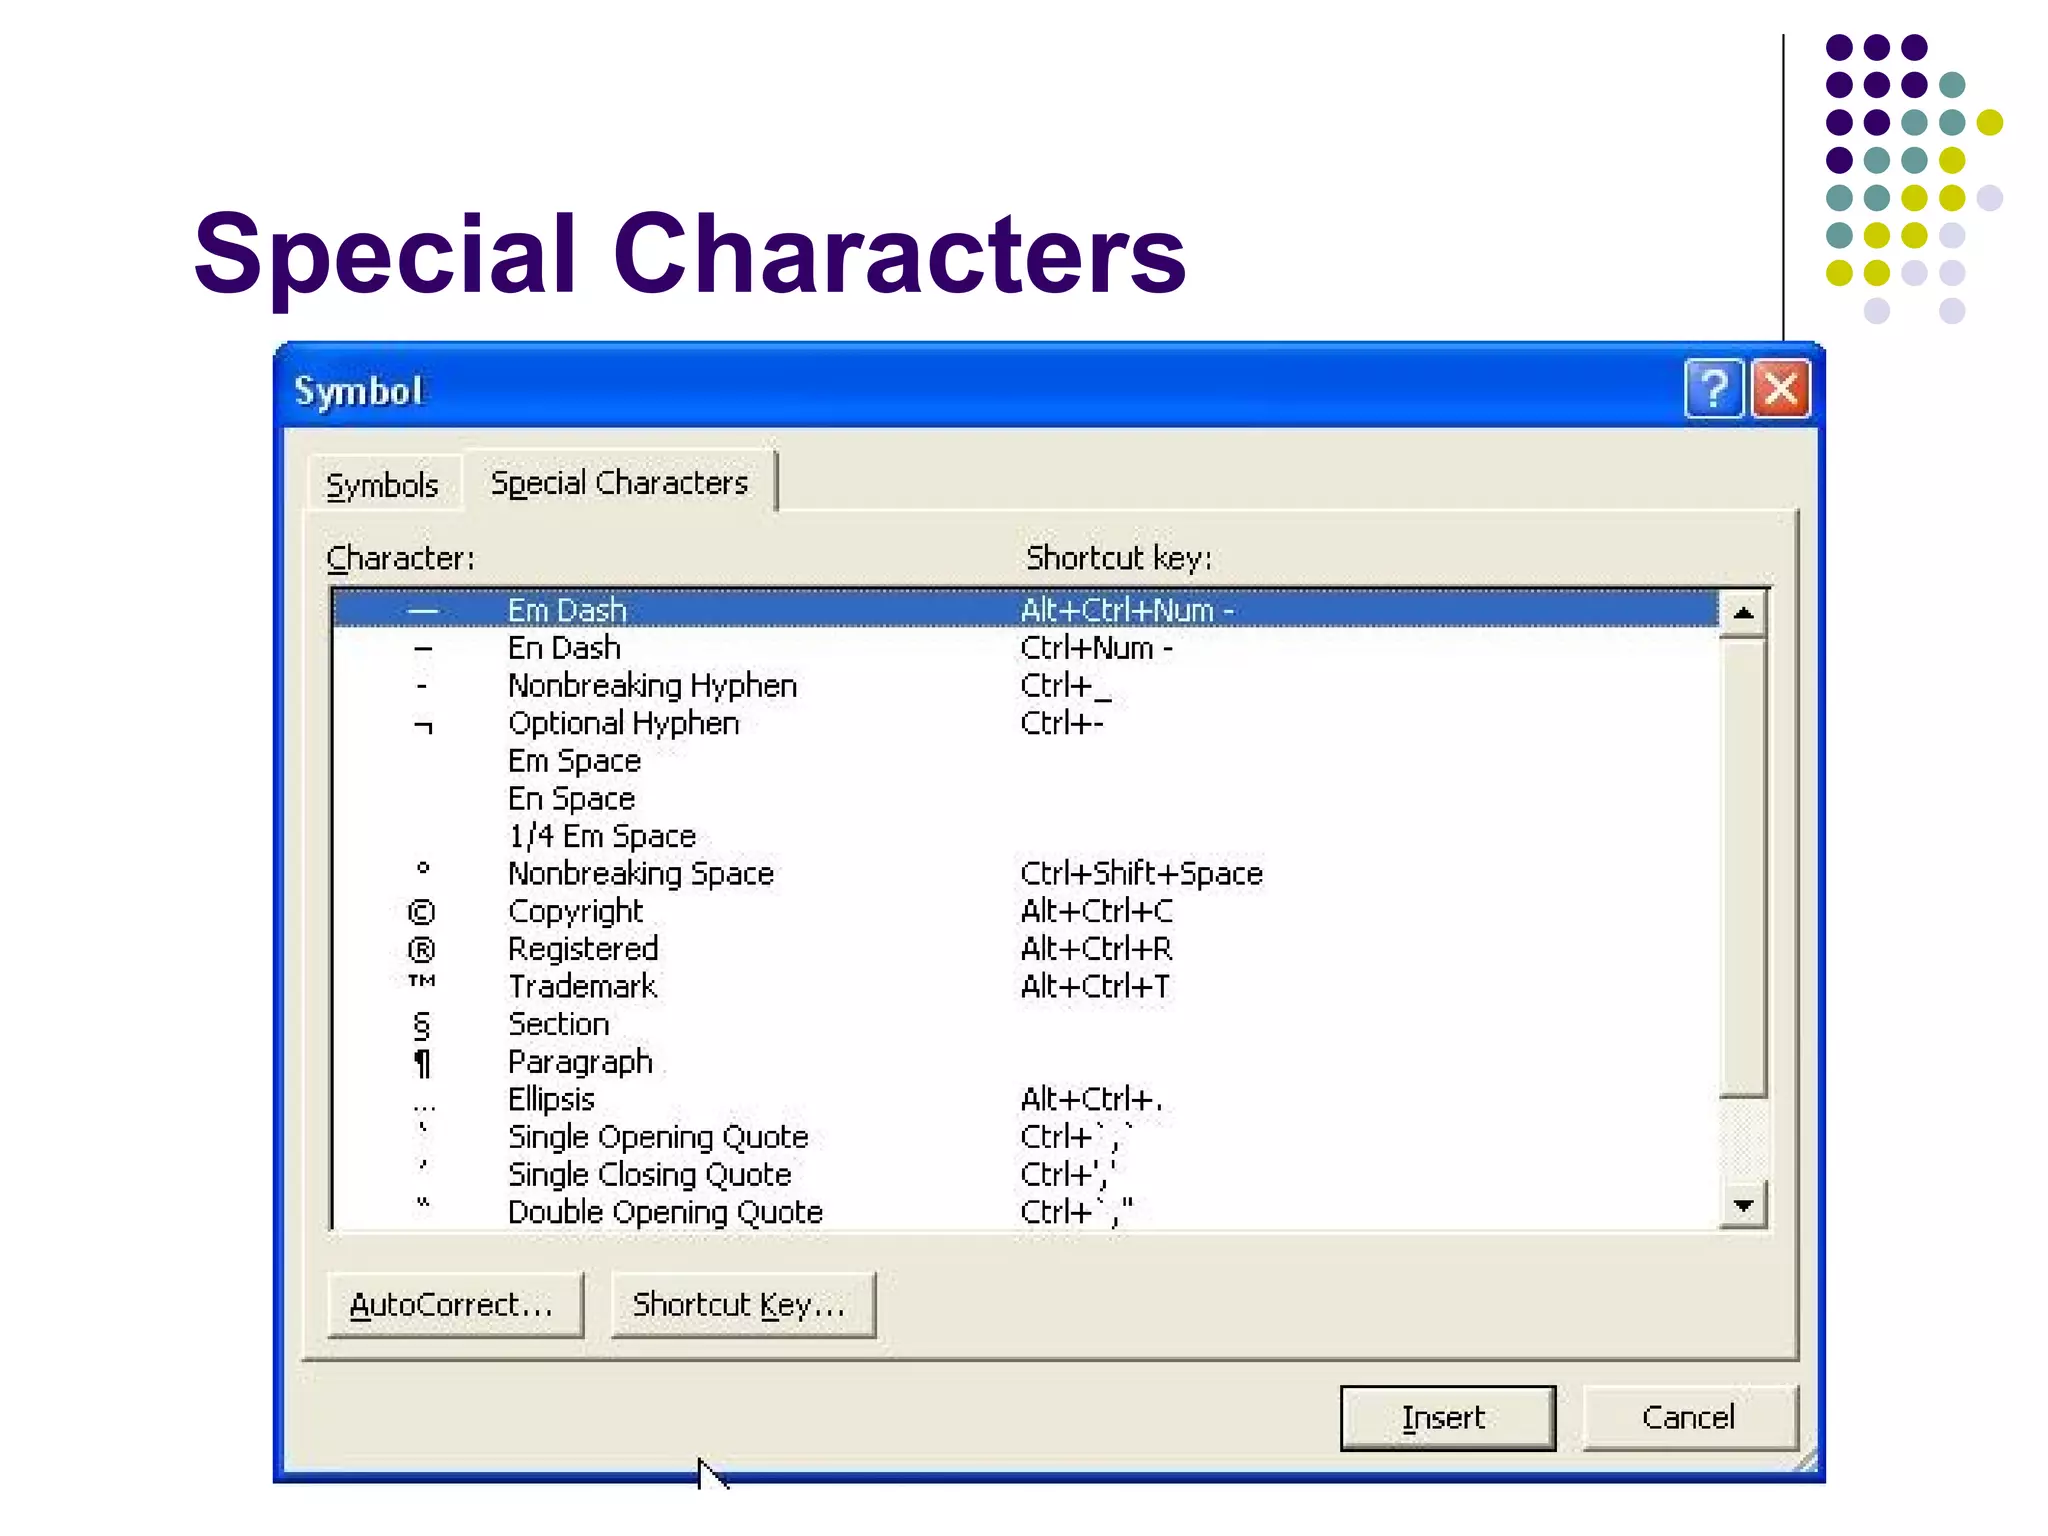Select the Copyright character row
Viewport: 2048px width, 1536px height.
click(1025, 911)
